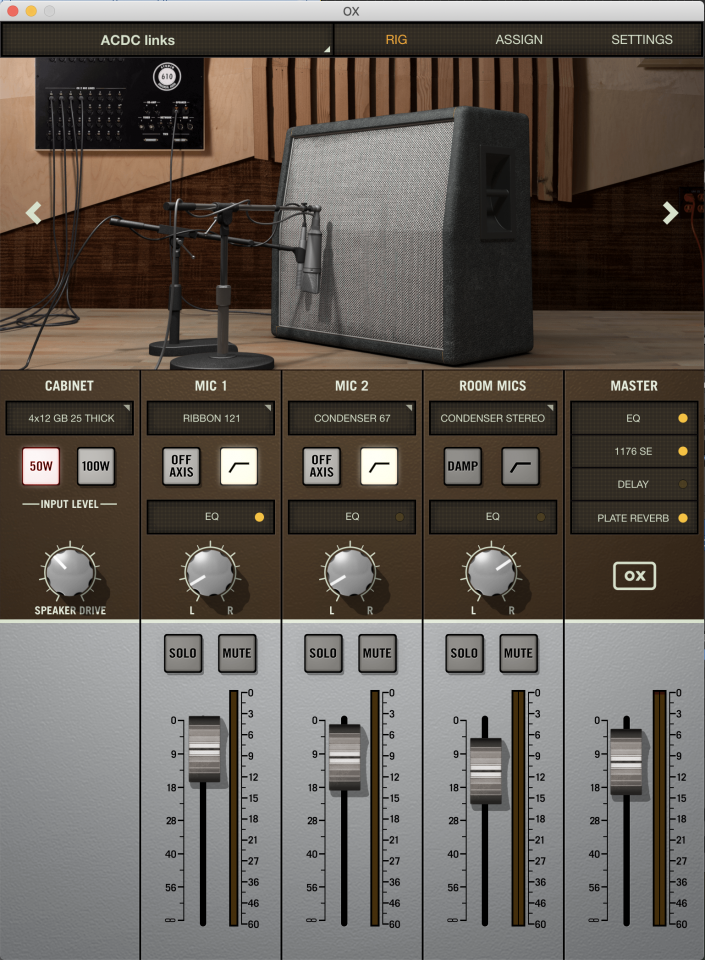The height and width of the screenshot is (960, 705).
Task: Toggle Mic 2 low-cut filter icon
Action: [379, 467]
